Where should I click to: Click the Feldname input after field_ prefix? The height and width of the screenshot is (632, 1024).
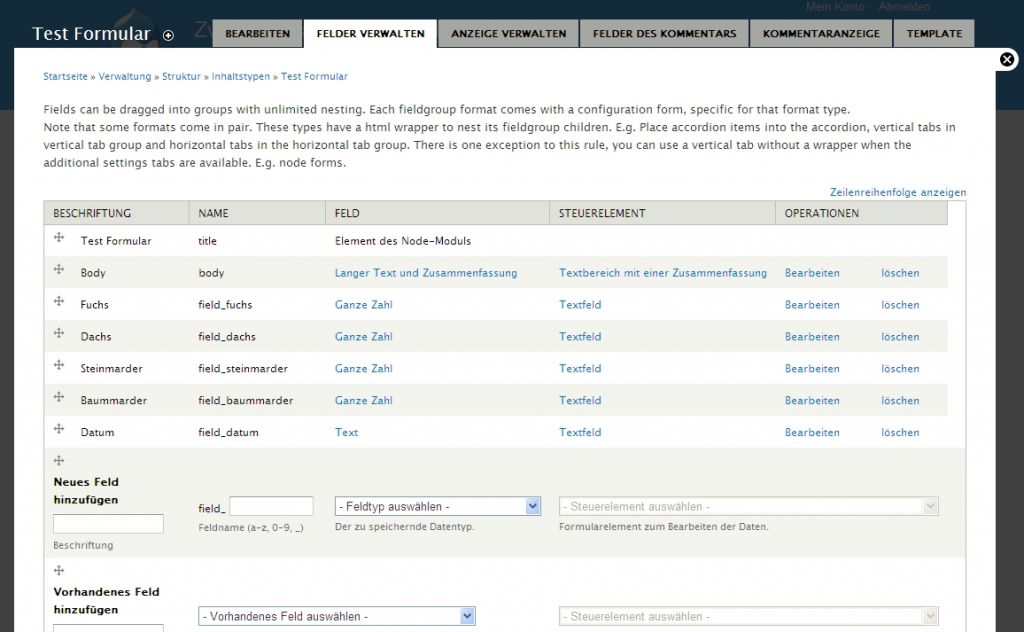[271, 507]
